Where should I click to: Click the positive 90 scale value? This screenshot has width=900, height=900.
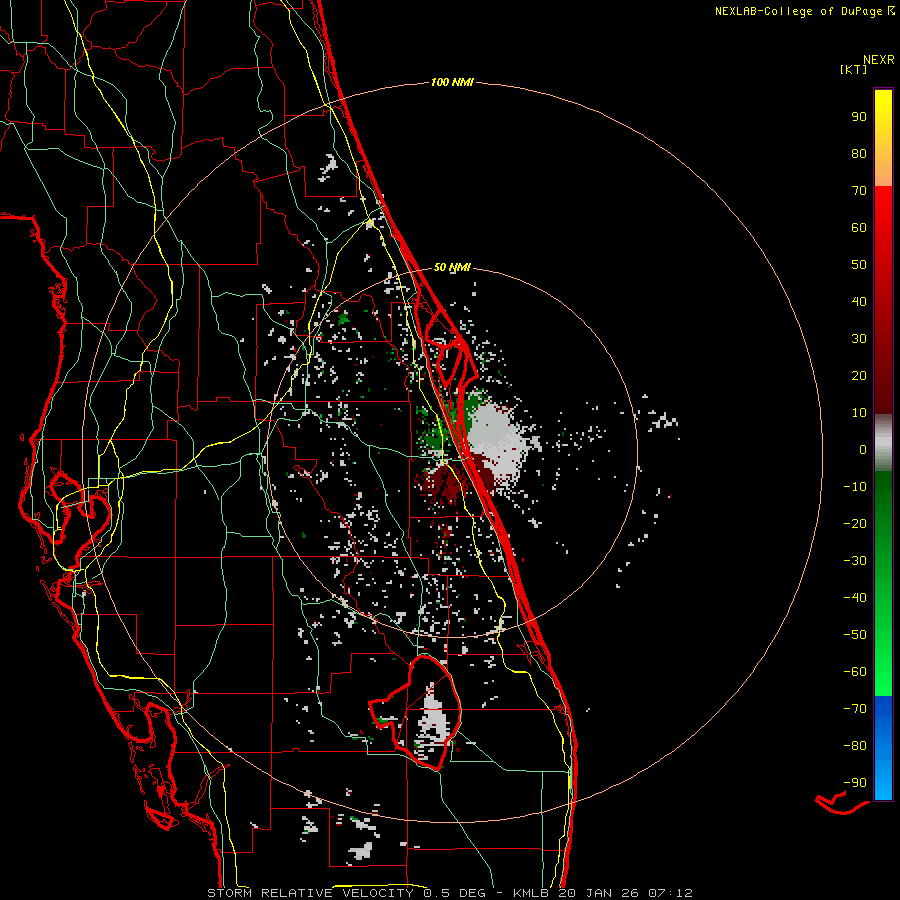pos(859,117)
